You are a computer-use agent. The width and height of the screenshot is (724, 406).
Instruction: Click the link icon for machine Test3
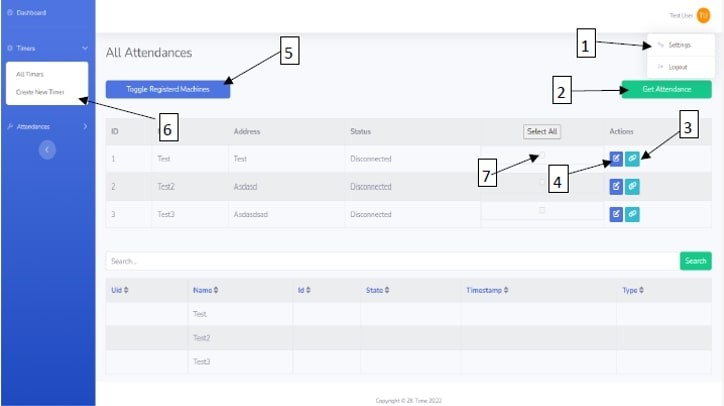(632, 214)
